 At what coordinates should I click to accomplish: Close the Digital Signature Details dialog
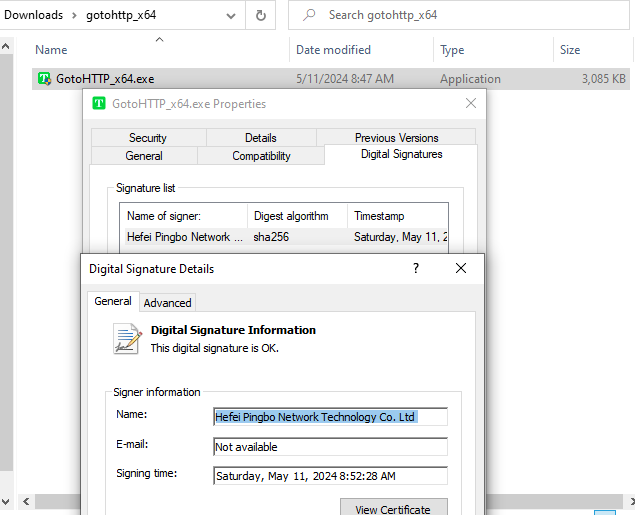[x=461, y=268]
